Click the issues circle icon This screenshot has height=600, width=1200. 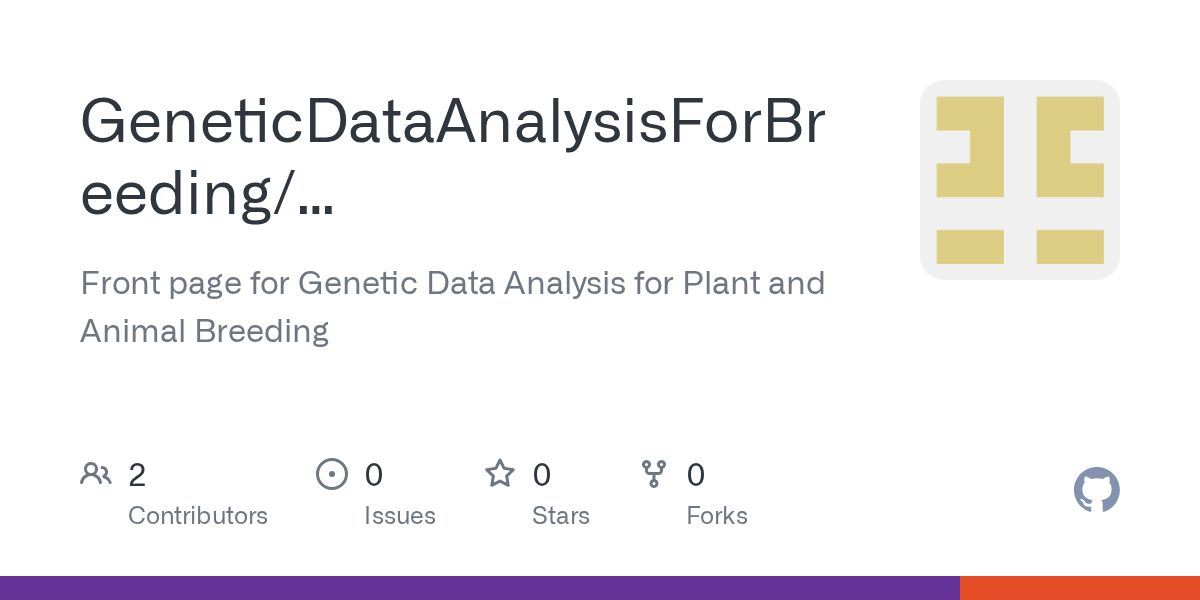point(332,474)
